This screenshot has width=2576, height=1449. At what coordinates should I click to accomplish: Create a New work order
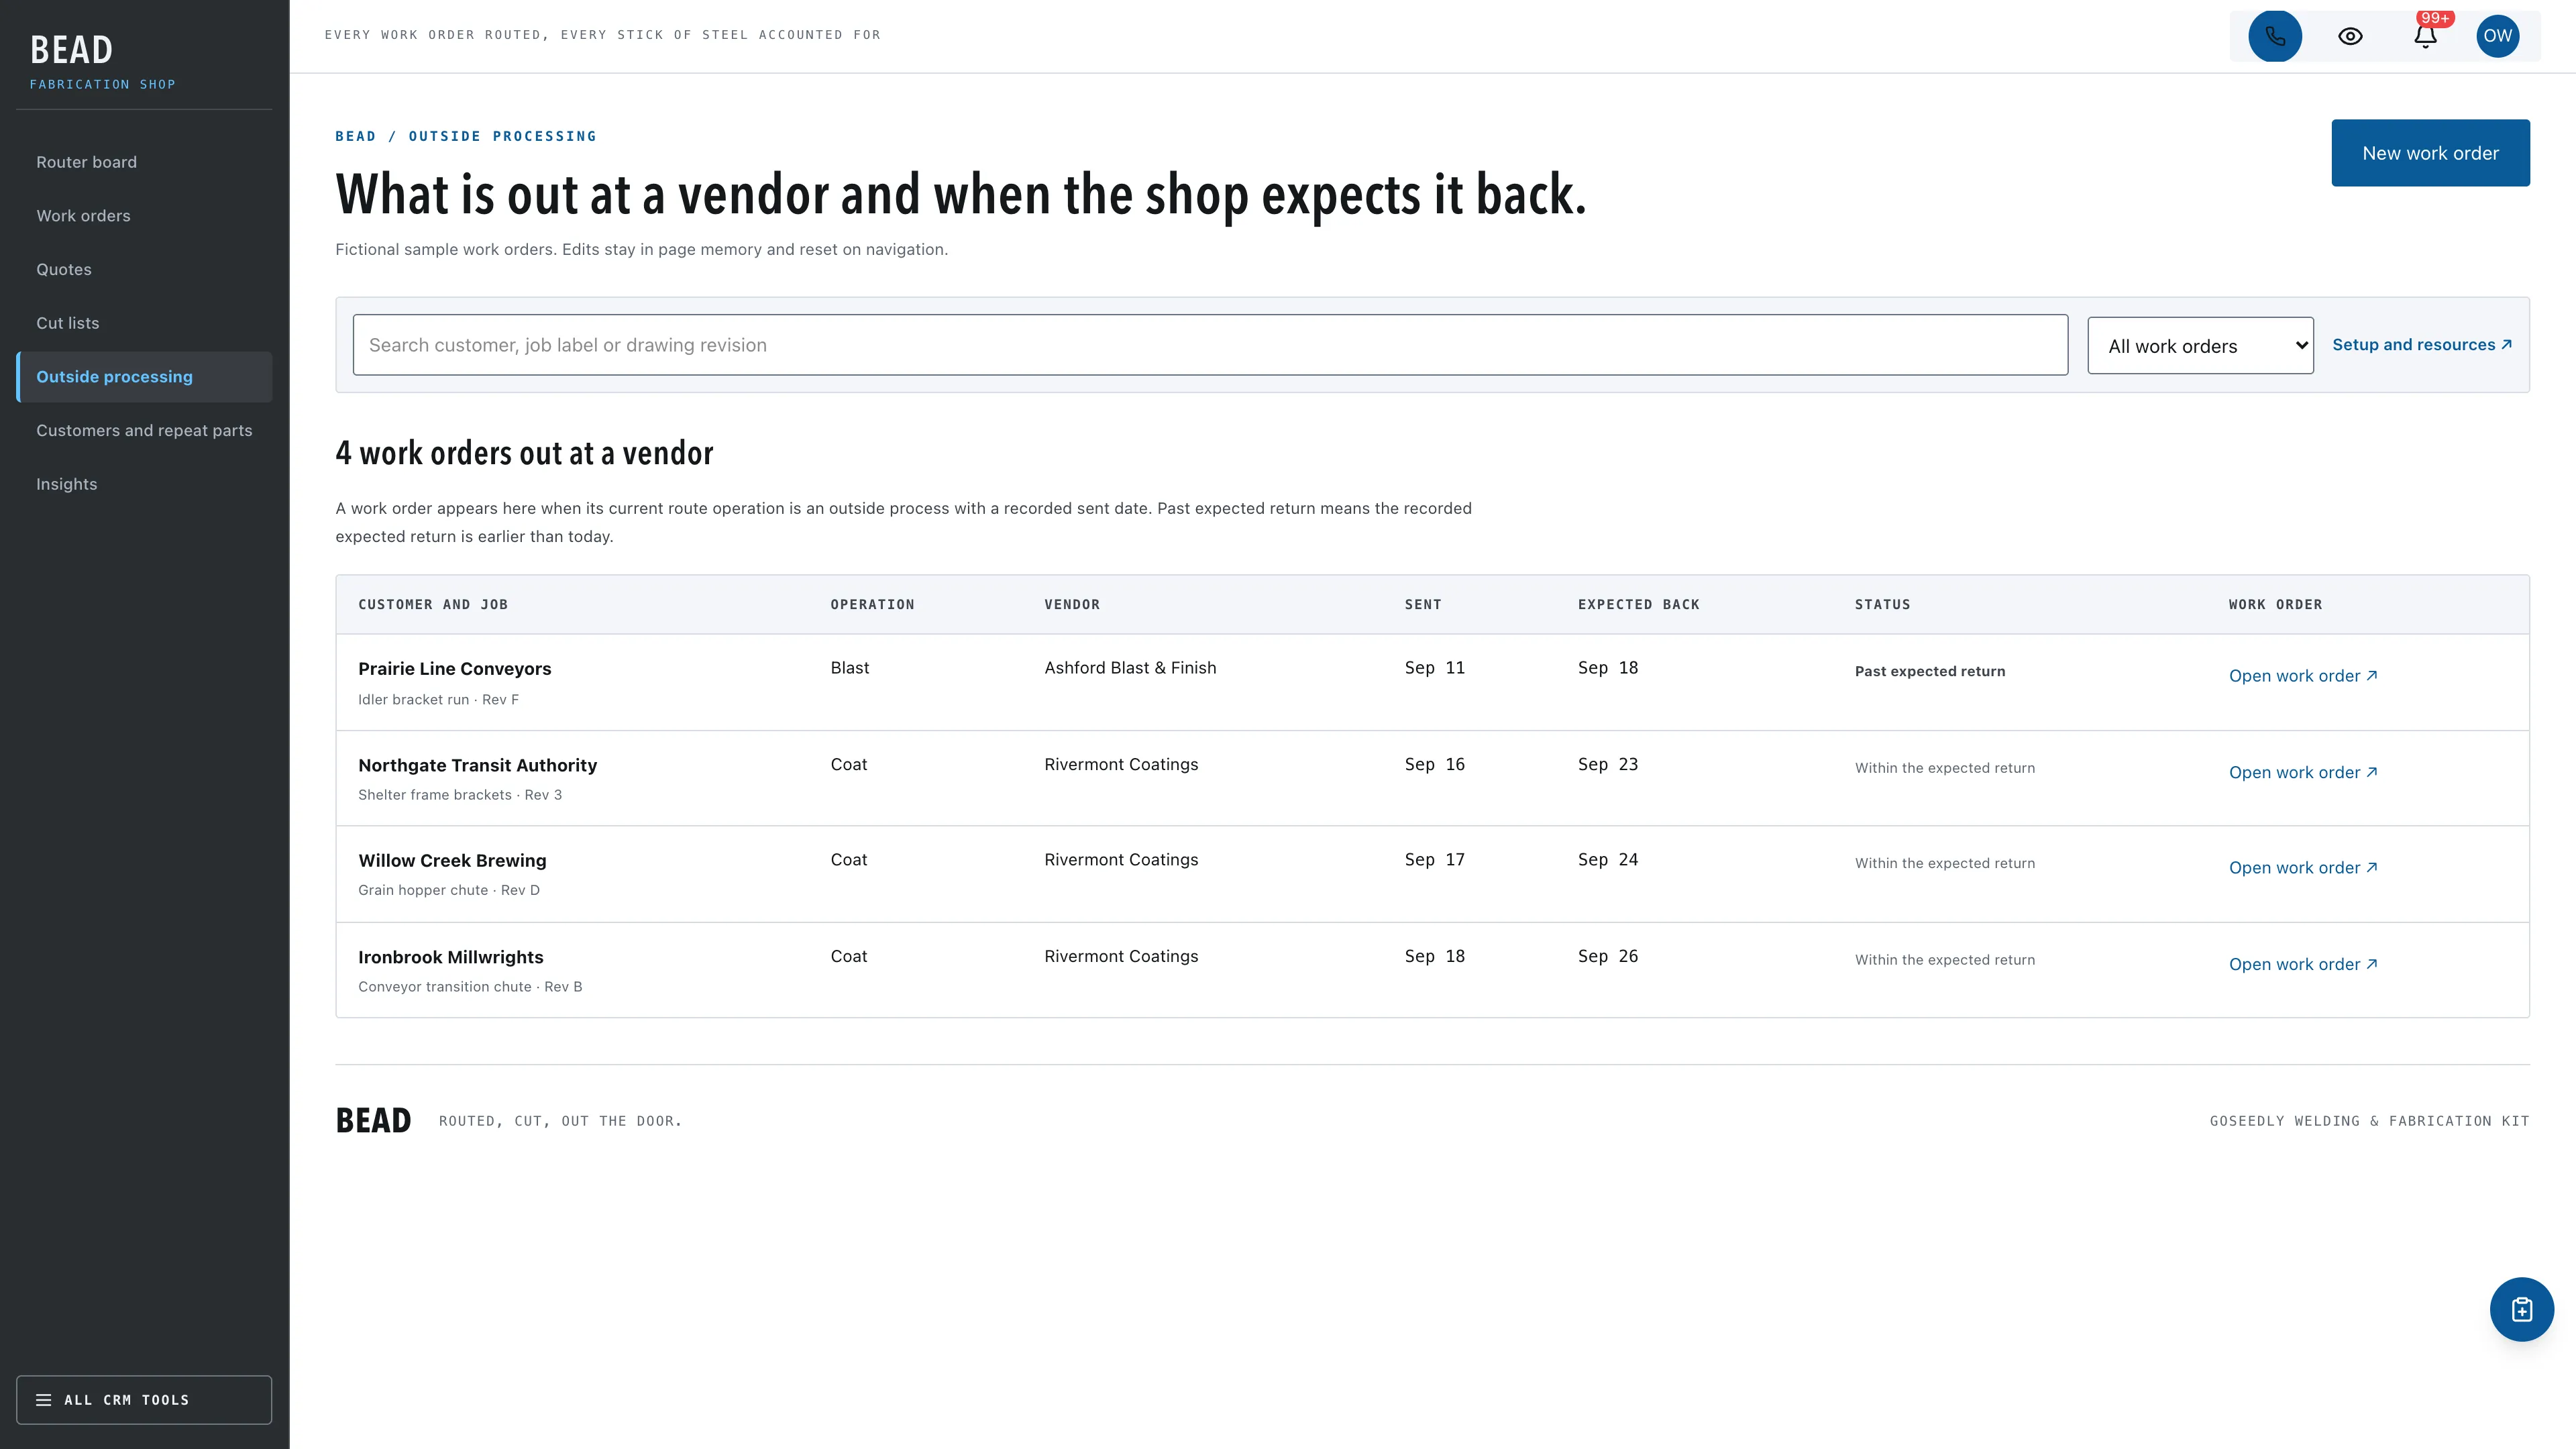coord(2430,153)
